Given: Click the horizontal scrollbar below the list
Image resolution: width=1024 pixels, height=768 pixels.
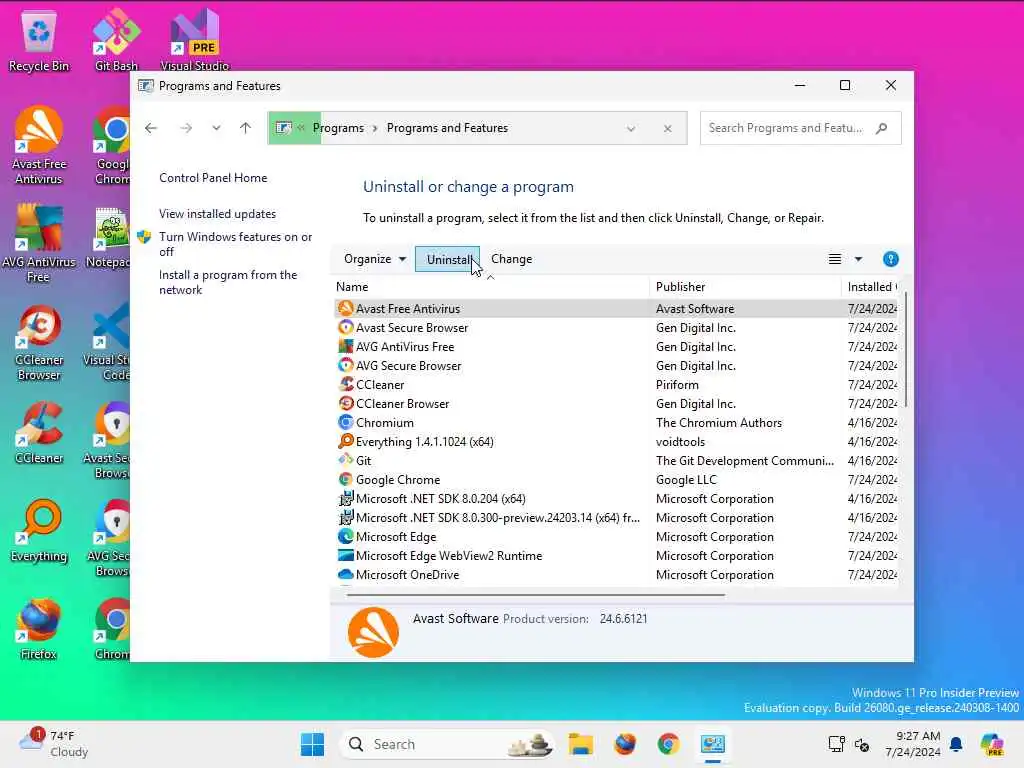Looking at the screenshot, I should tap(536, 595).
